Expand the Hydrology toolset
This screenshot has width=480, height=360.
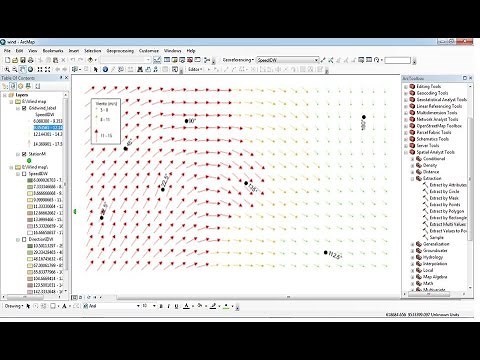point(412,257)
